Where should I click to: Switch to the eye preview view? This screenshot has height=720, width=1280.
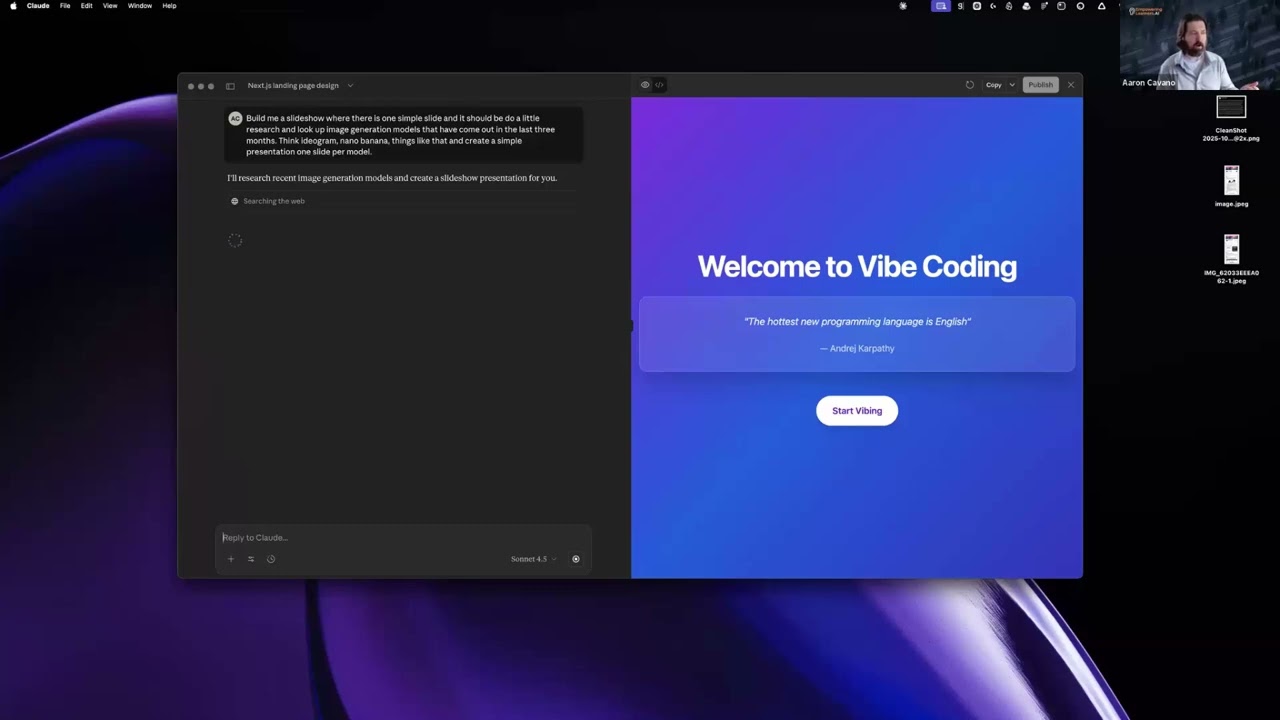click(x=645, y=85)
